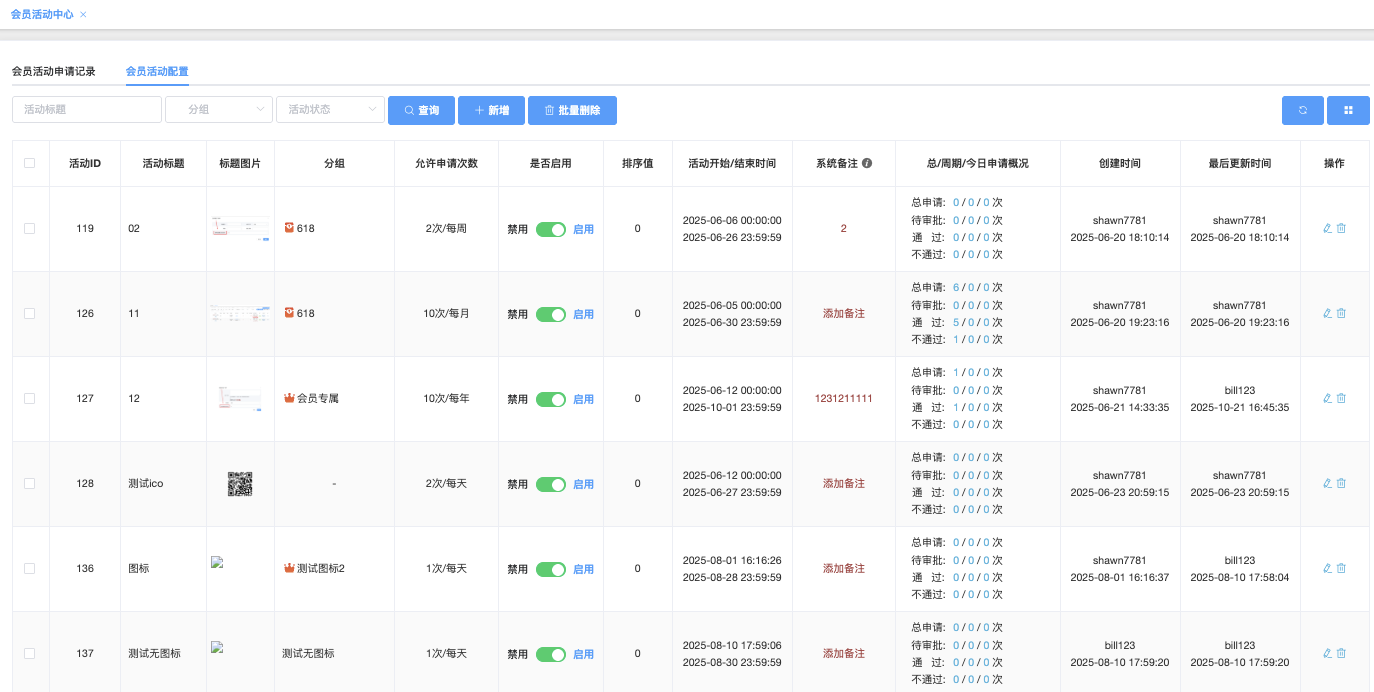Click delete icon for activity 128
Screen dimensions: 1374x692
(x=1342, y=483)
